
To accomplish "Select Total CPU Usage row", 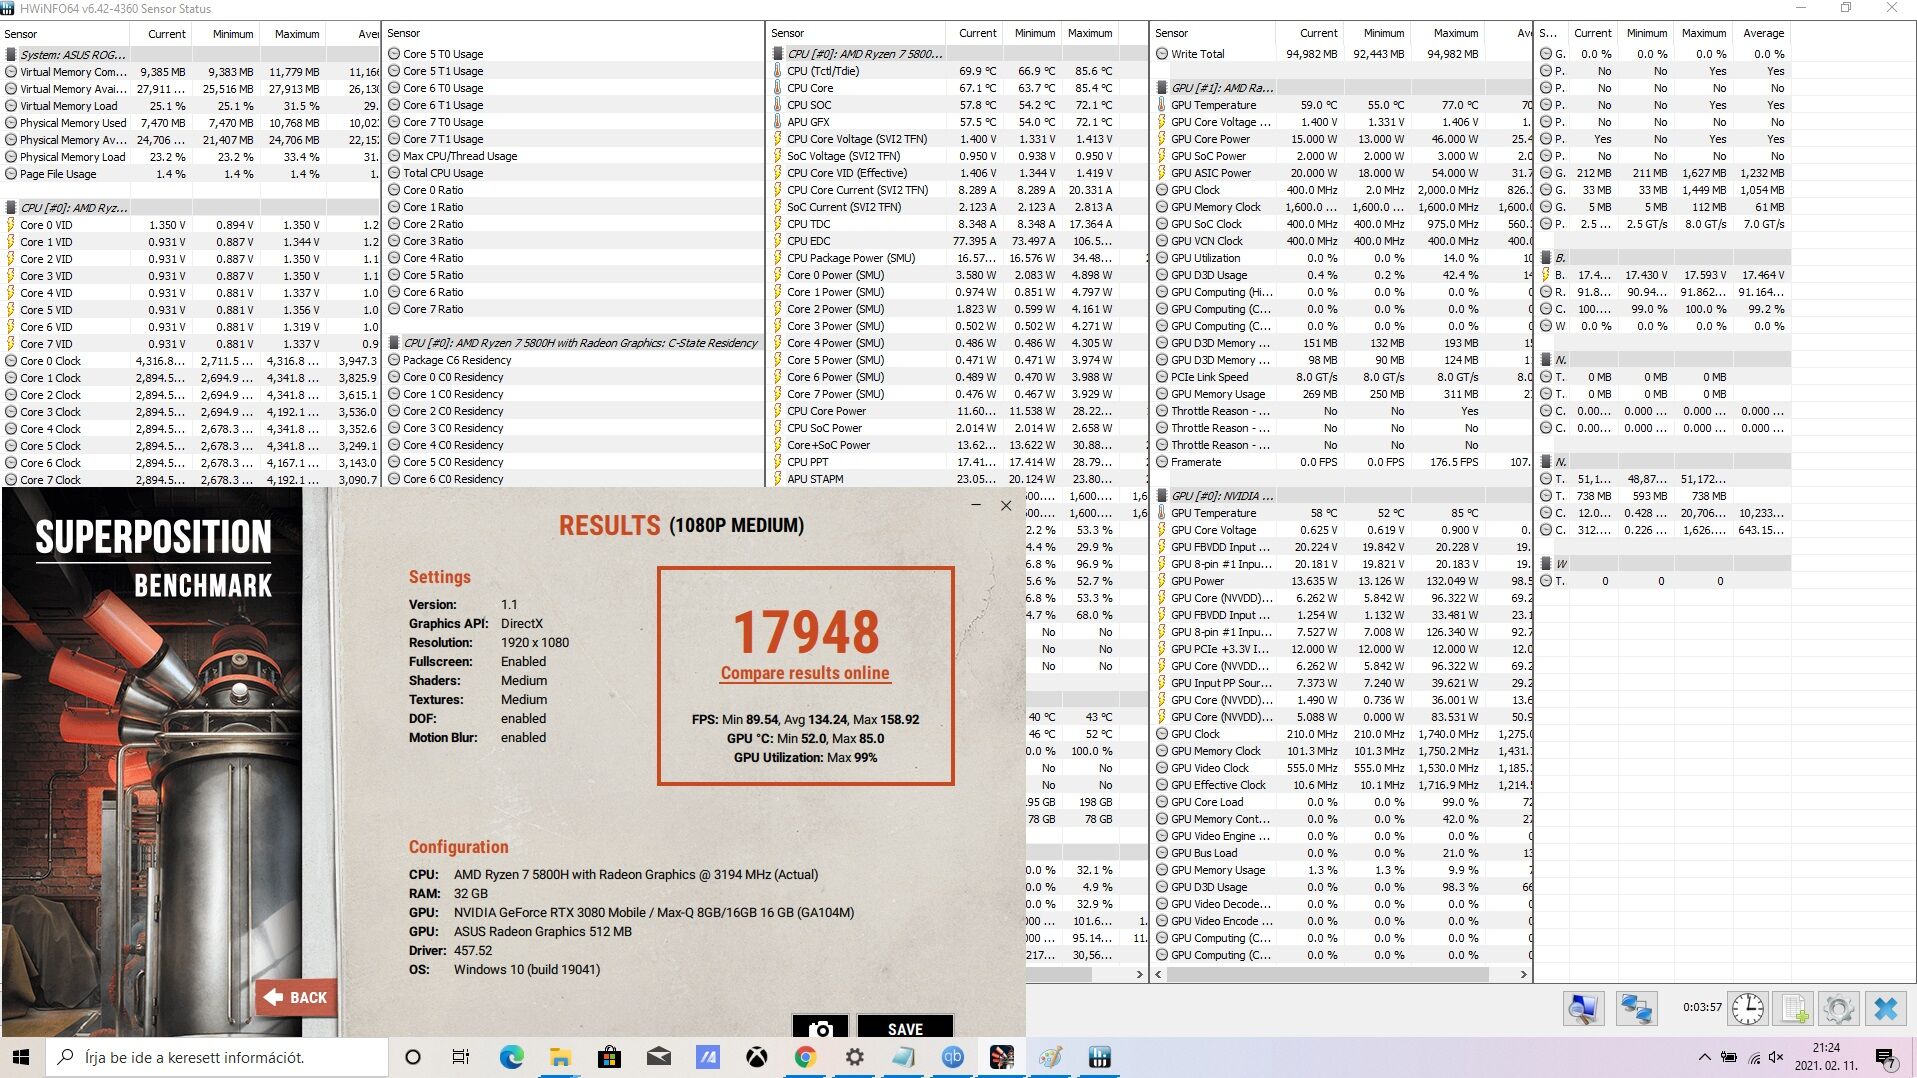I will [574, 173].
